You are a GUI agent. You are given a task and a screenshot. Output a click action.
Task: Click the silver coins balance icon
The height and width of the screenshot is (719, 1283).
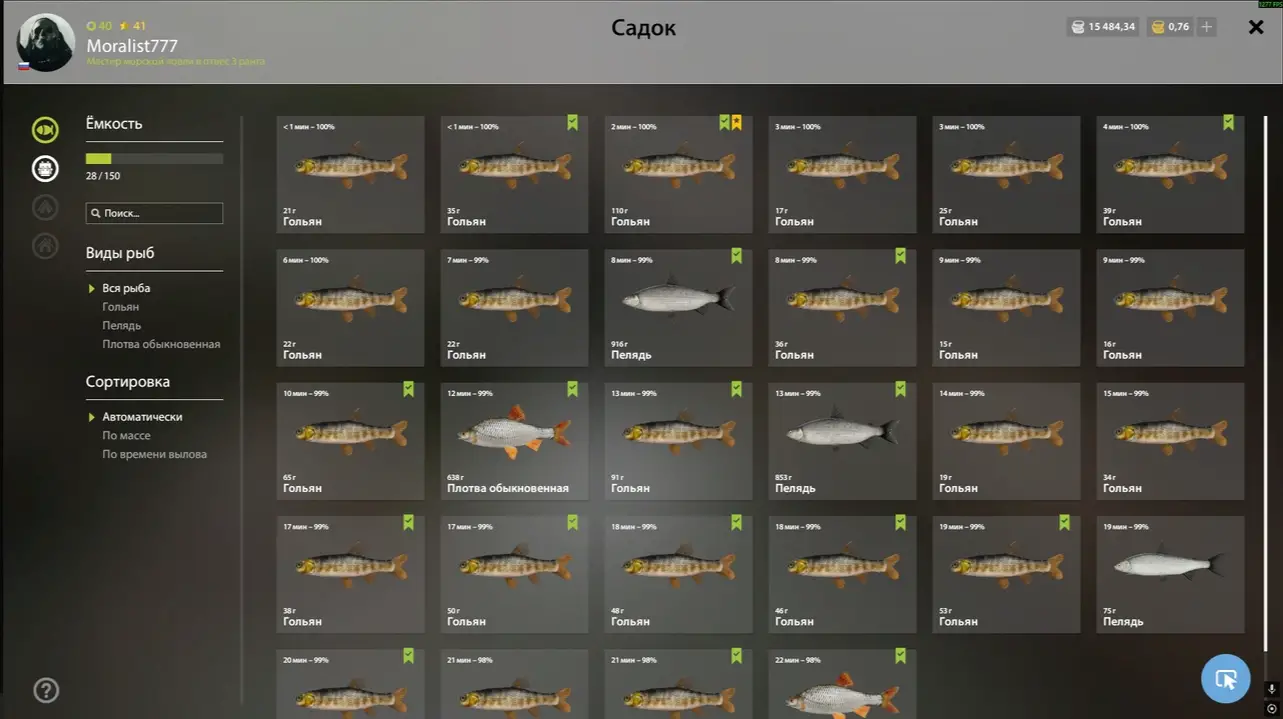(1078, 27)
